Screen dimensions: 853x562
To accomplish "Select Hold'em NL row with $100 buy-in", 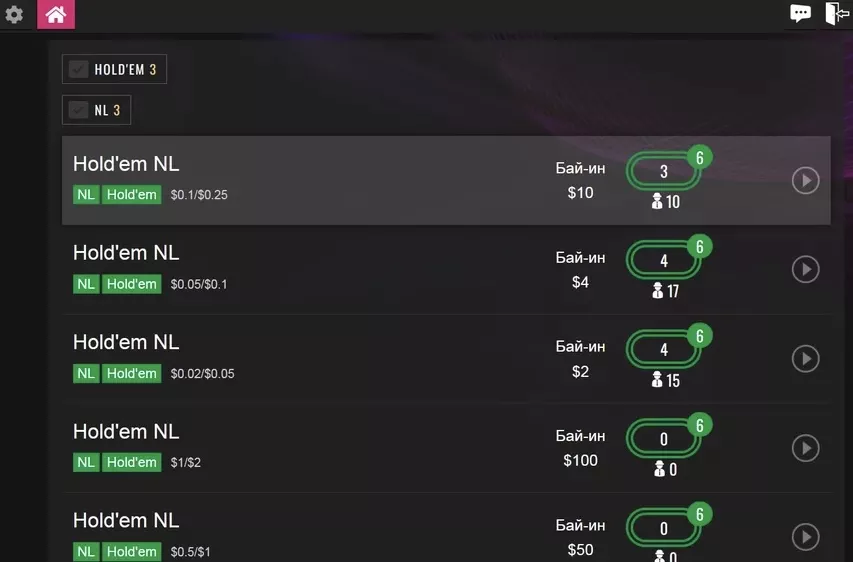I will point(446,448).
